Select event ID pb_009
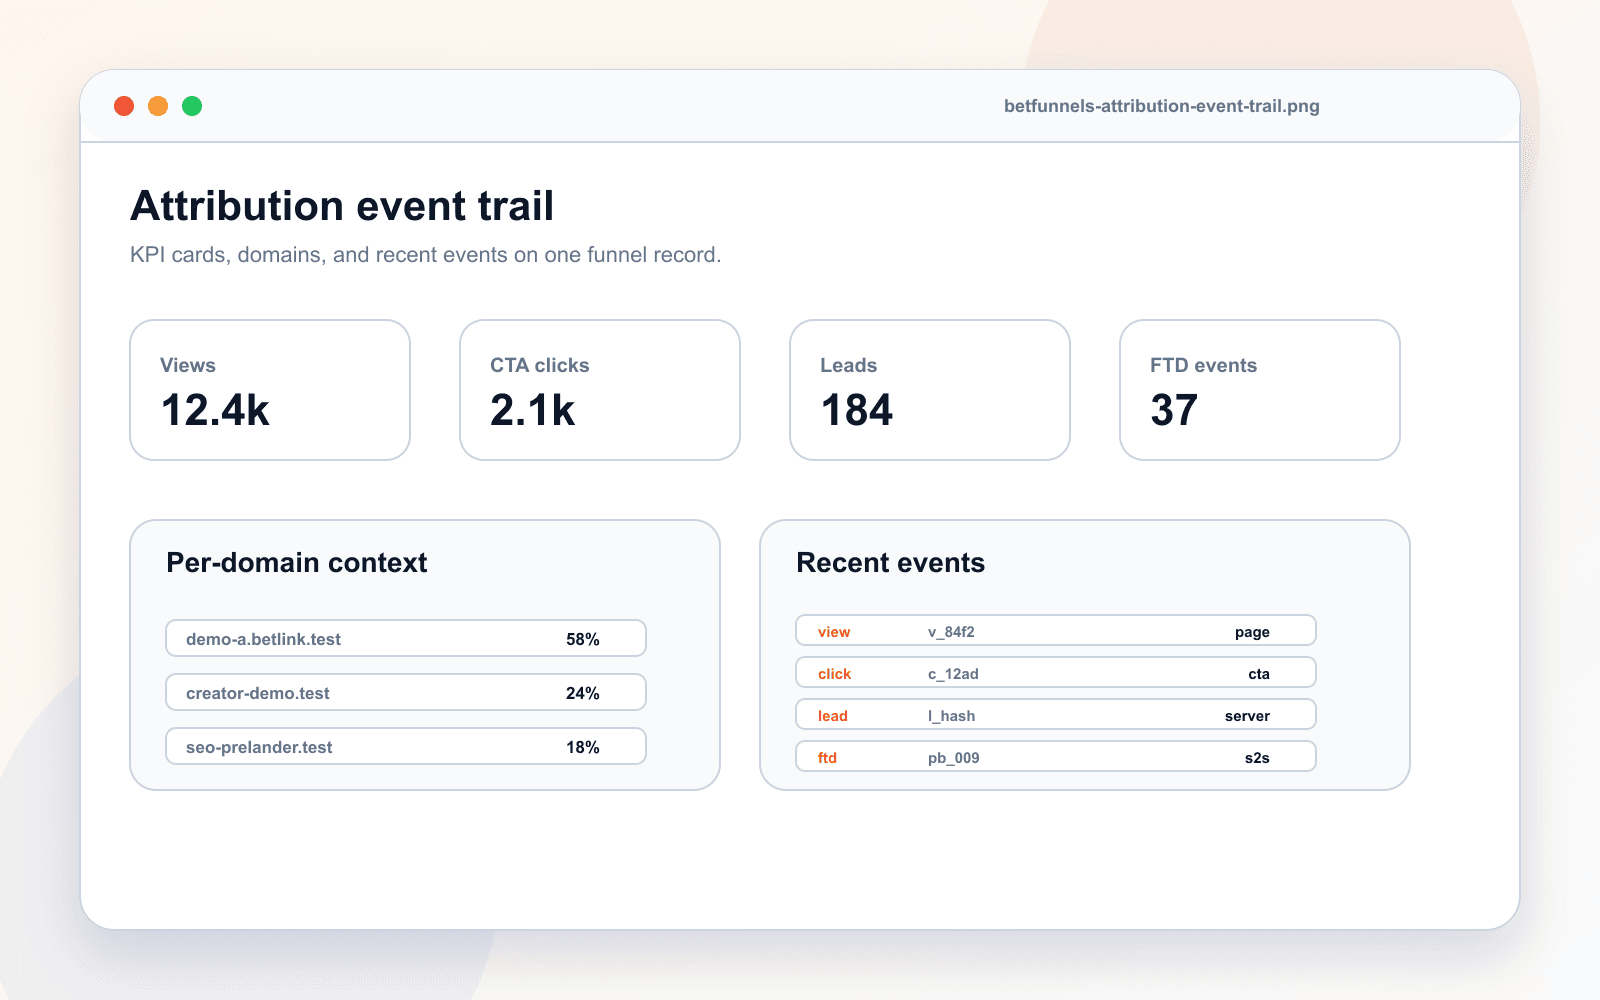The image size is (1600, 1000). 954,758
